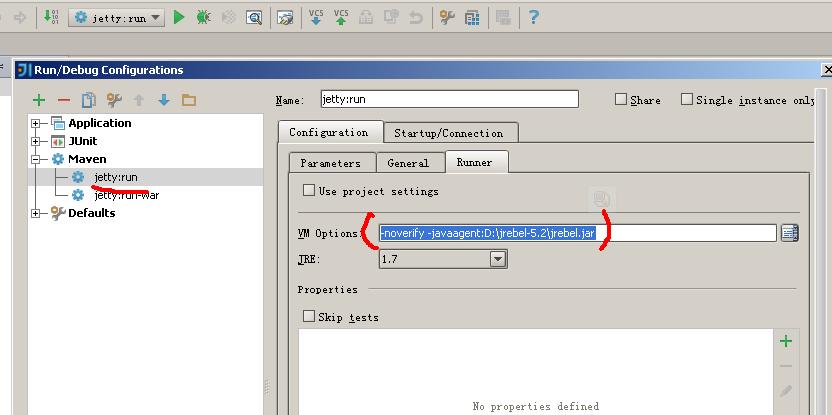Click the revert undo arrow icon
832x415 pixels.
416,18
